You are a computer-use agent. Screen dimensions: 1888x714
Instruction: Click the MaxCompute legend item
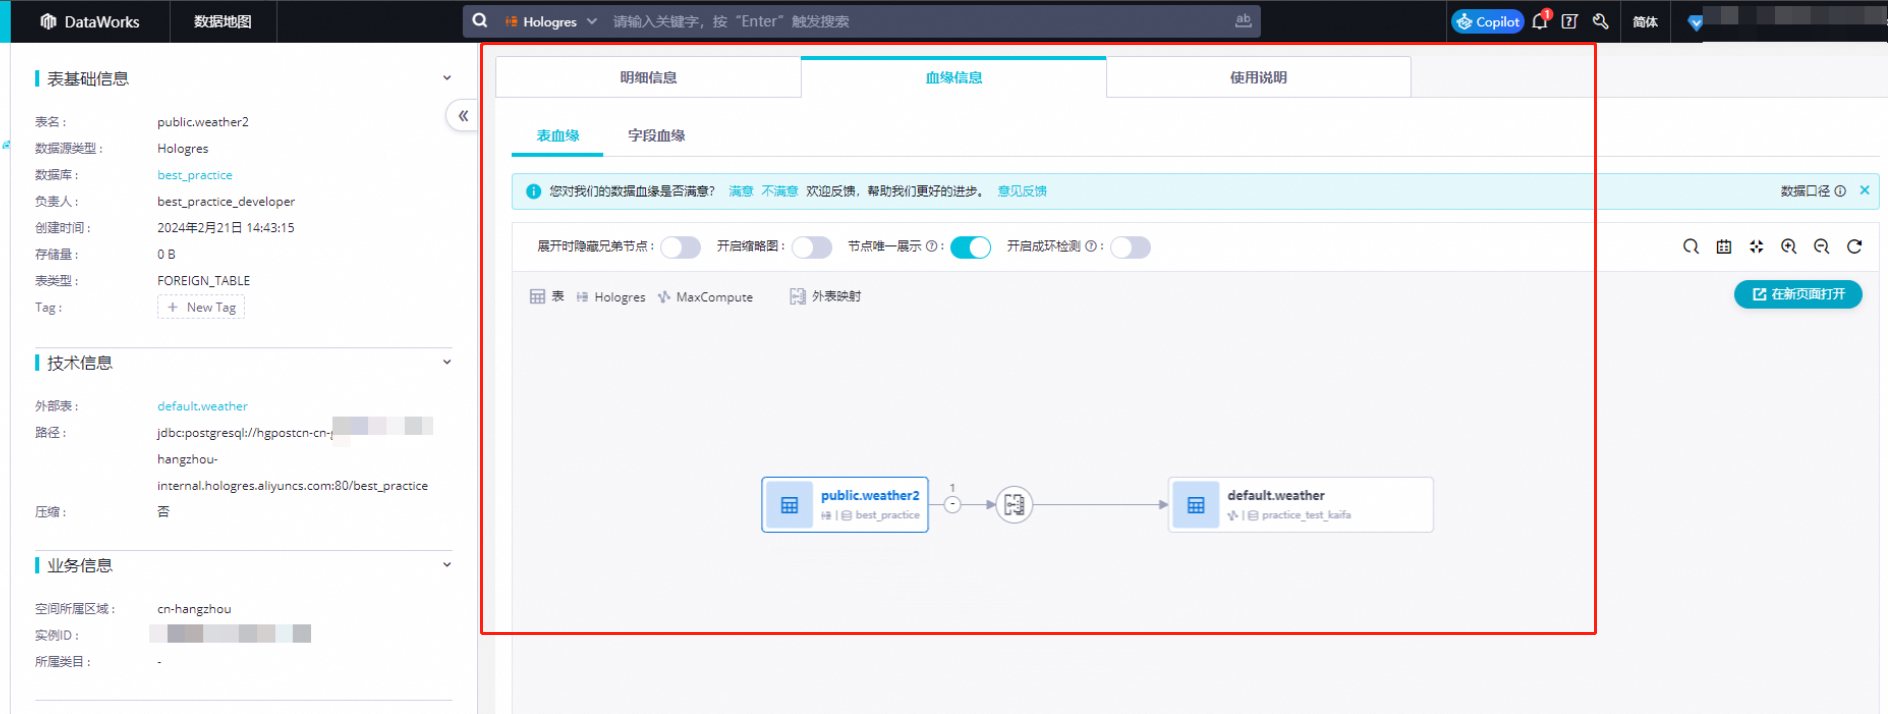tap(705, 297)
